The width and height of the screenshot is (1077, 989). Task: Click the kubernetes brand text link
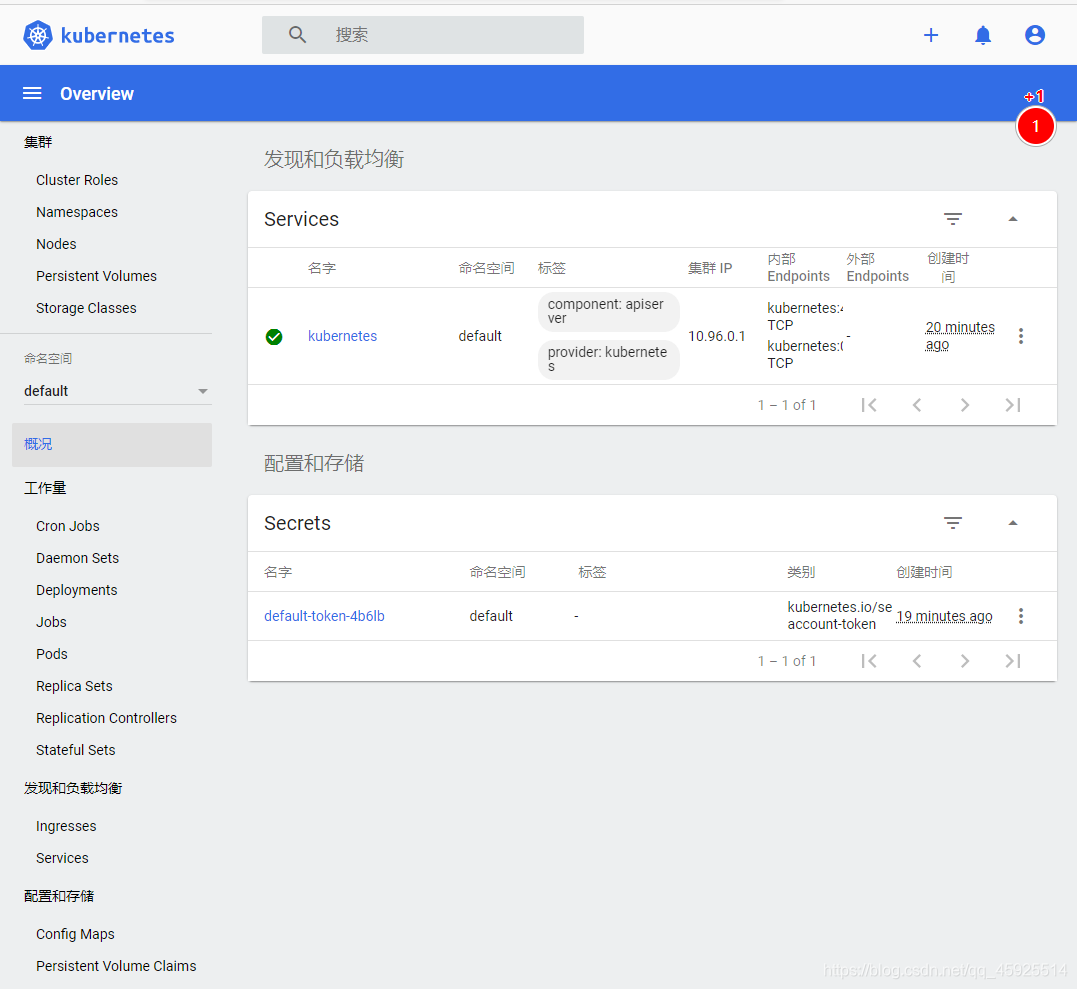point(117,36)
